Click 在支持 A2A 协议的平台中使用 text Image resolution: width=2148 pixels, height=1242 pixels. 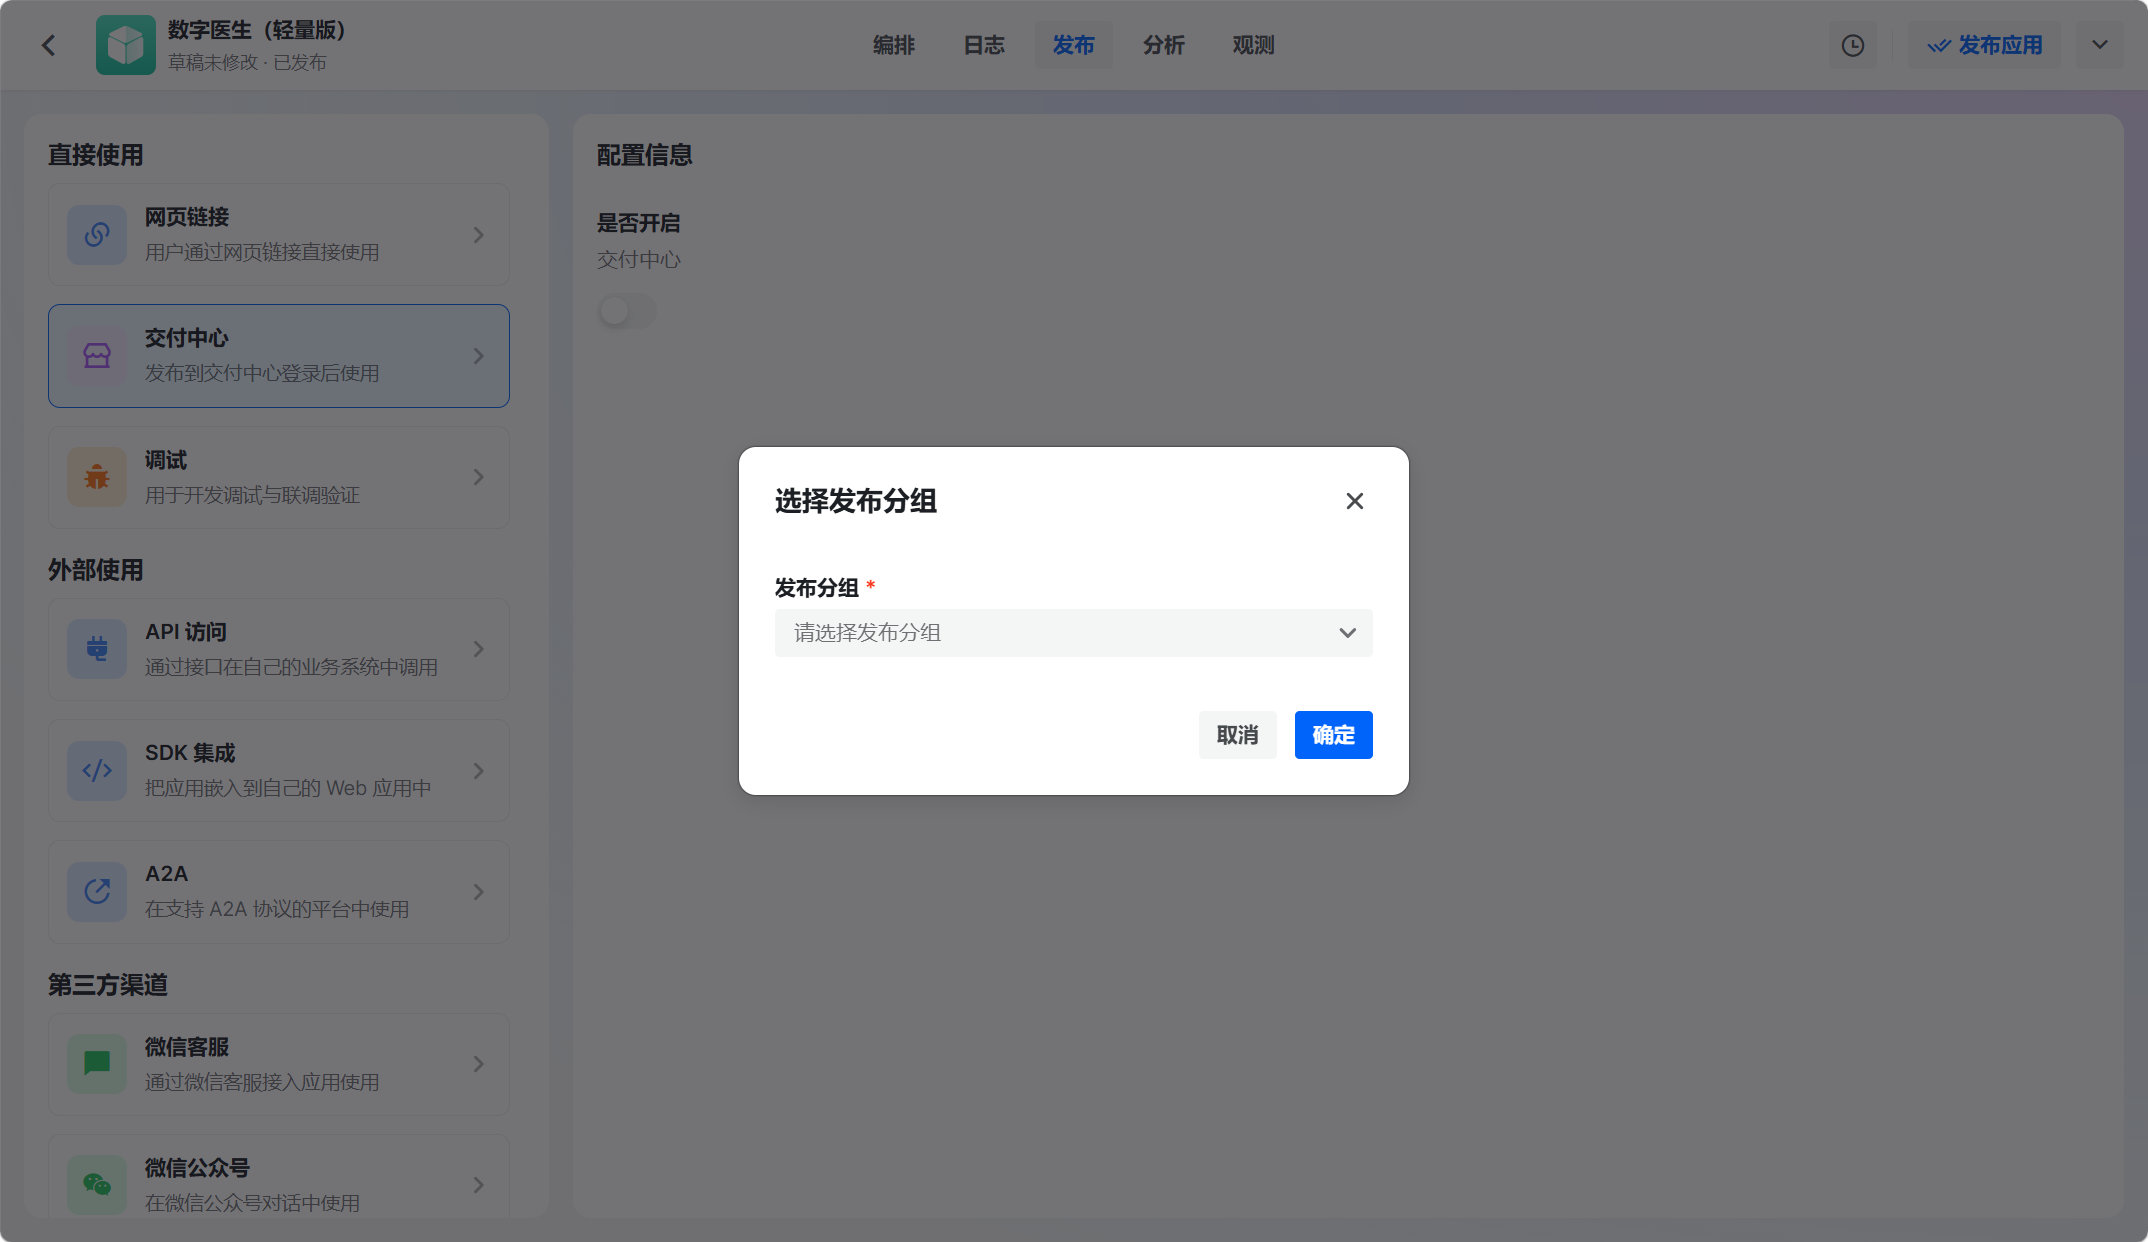277,909
